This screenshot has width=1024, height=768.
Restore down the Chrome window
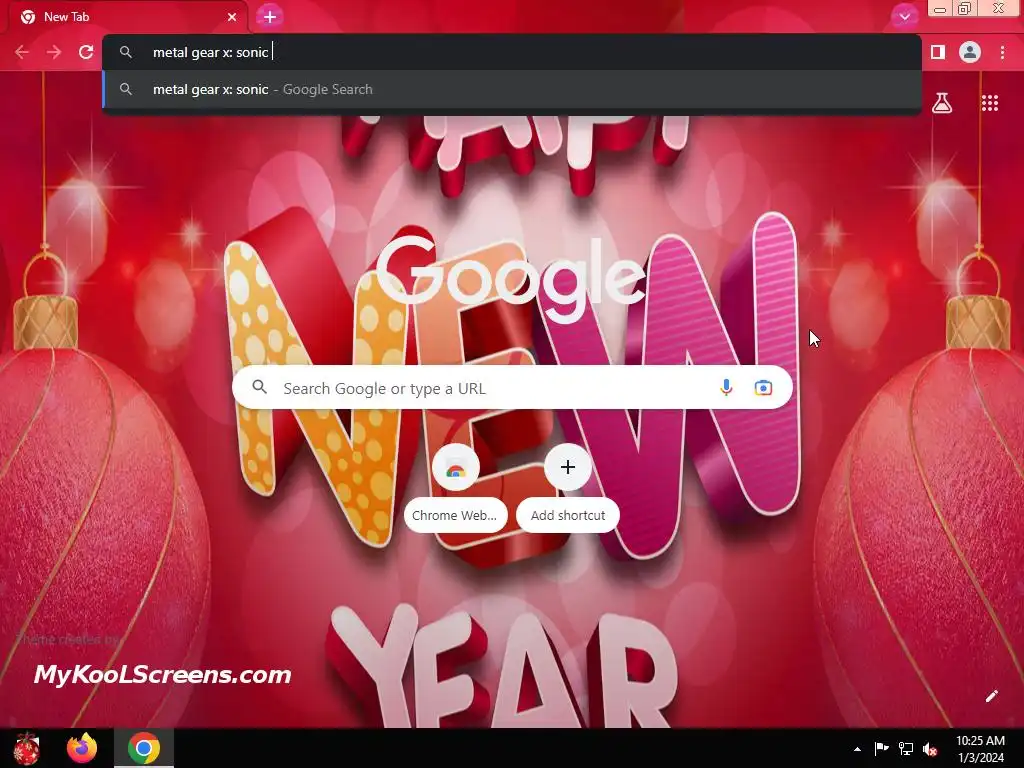[x=965, y=8]
